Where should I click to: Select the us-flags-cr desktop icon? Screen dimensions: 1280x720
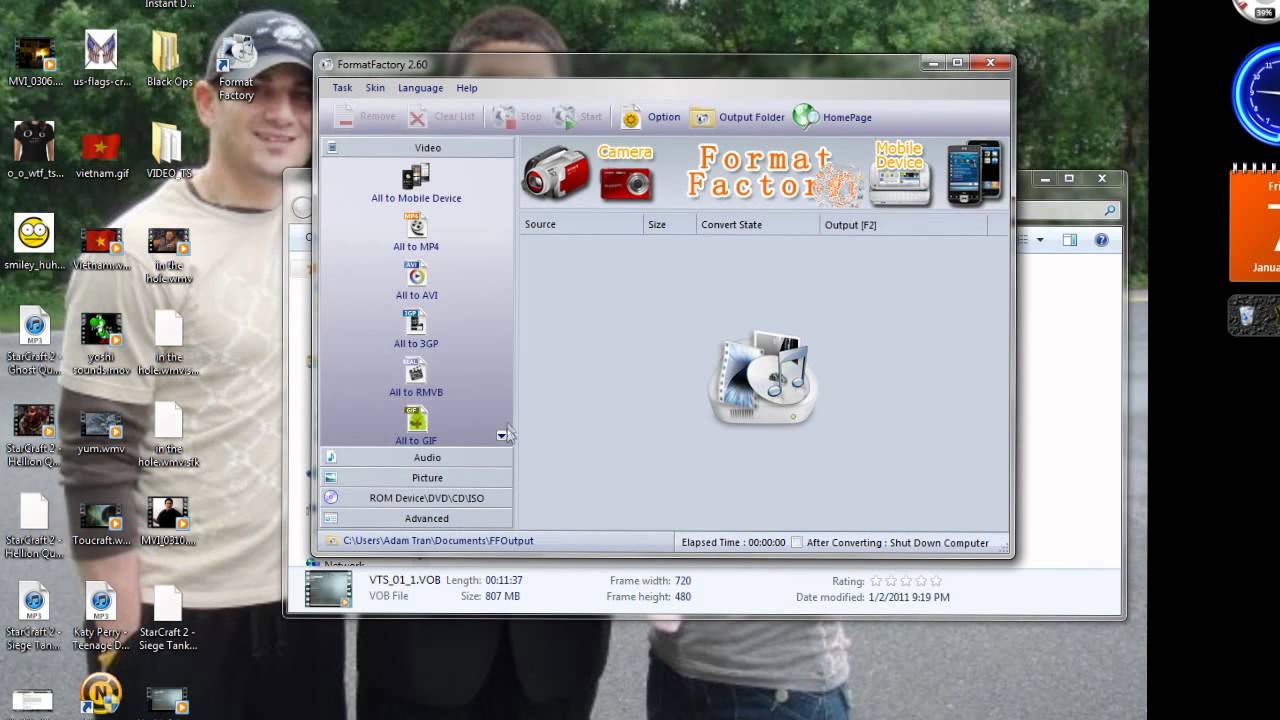coord(101,60)
